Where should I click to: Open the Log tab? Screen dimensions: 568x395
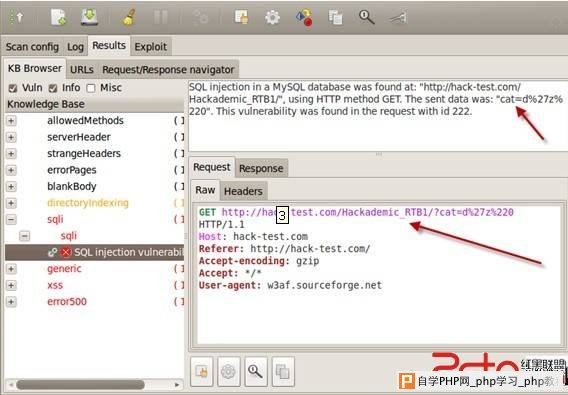coord(75,47)
